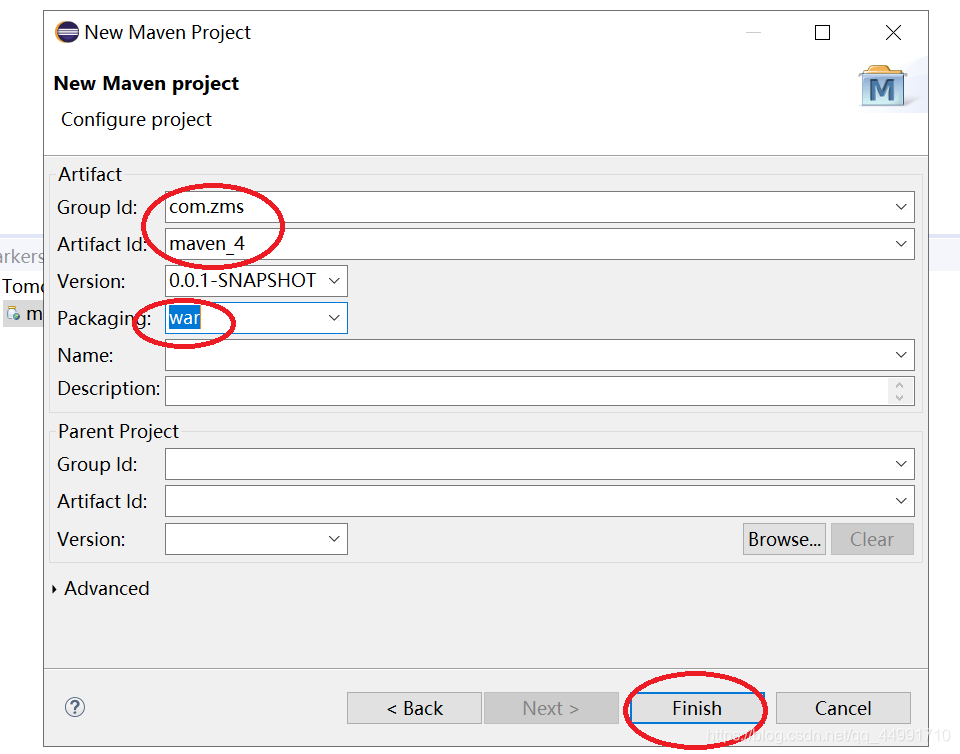Image resolution: width=960 pixels, height=754 pixels.
Task: Open the Parent Project Version dropdown
Action: [334, 539]
